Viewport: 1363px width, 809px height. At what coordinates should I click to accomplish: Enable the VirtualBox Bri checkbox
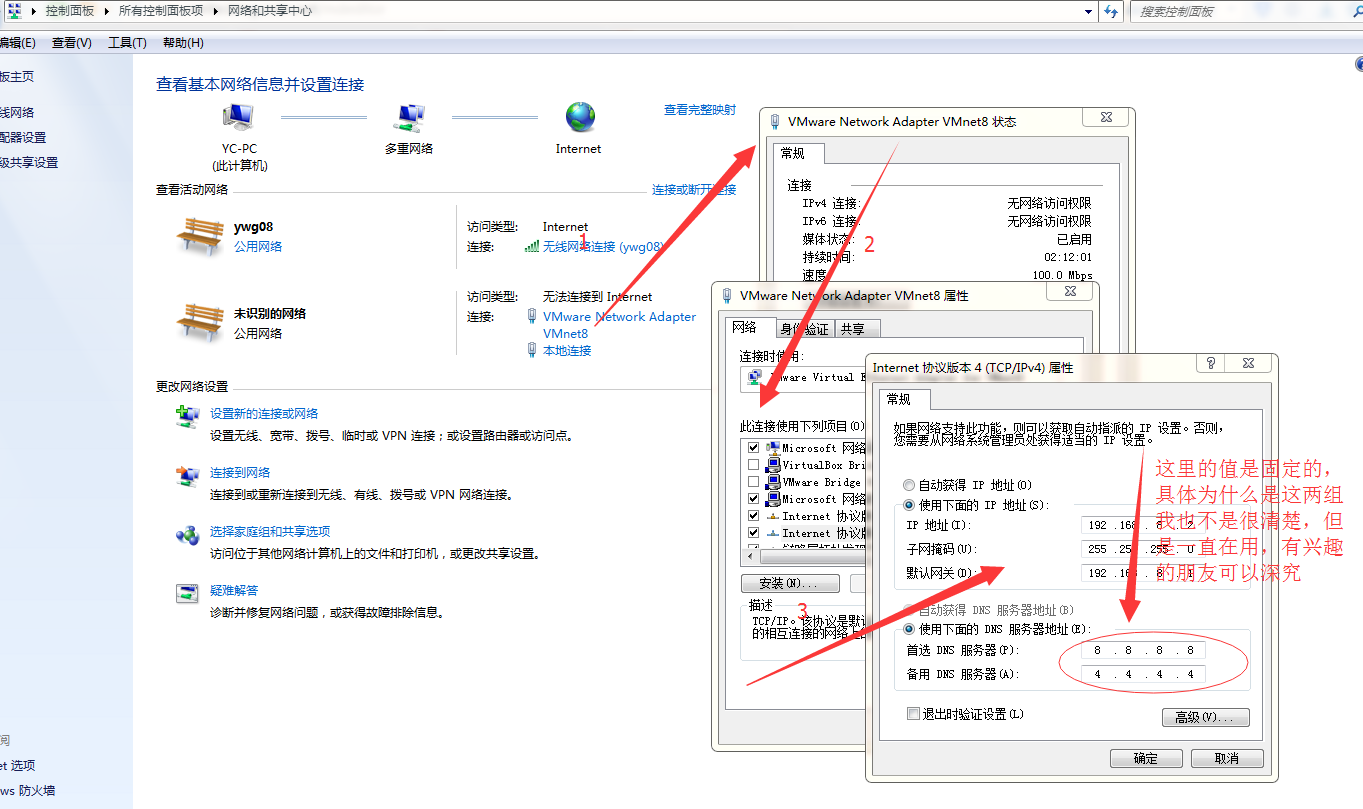(x=754, y=465)
